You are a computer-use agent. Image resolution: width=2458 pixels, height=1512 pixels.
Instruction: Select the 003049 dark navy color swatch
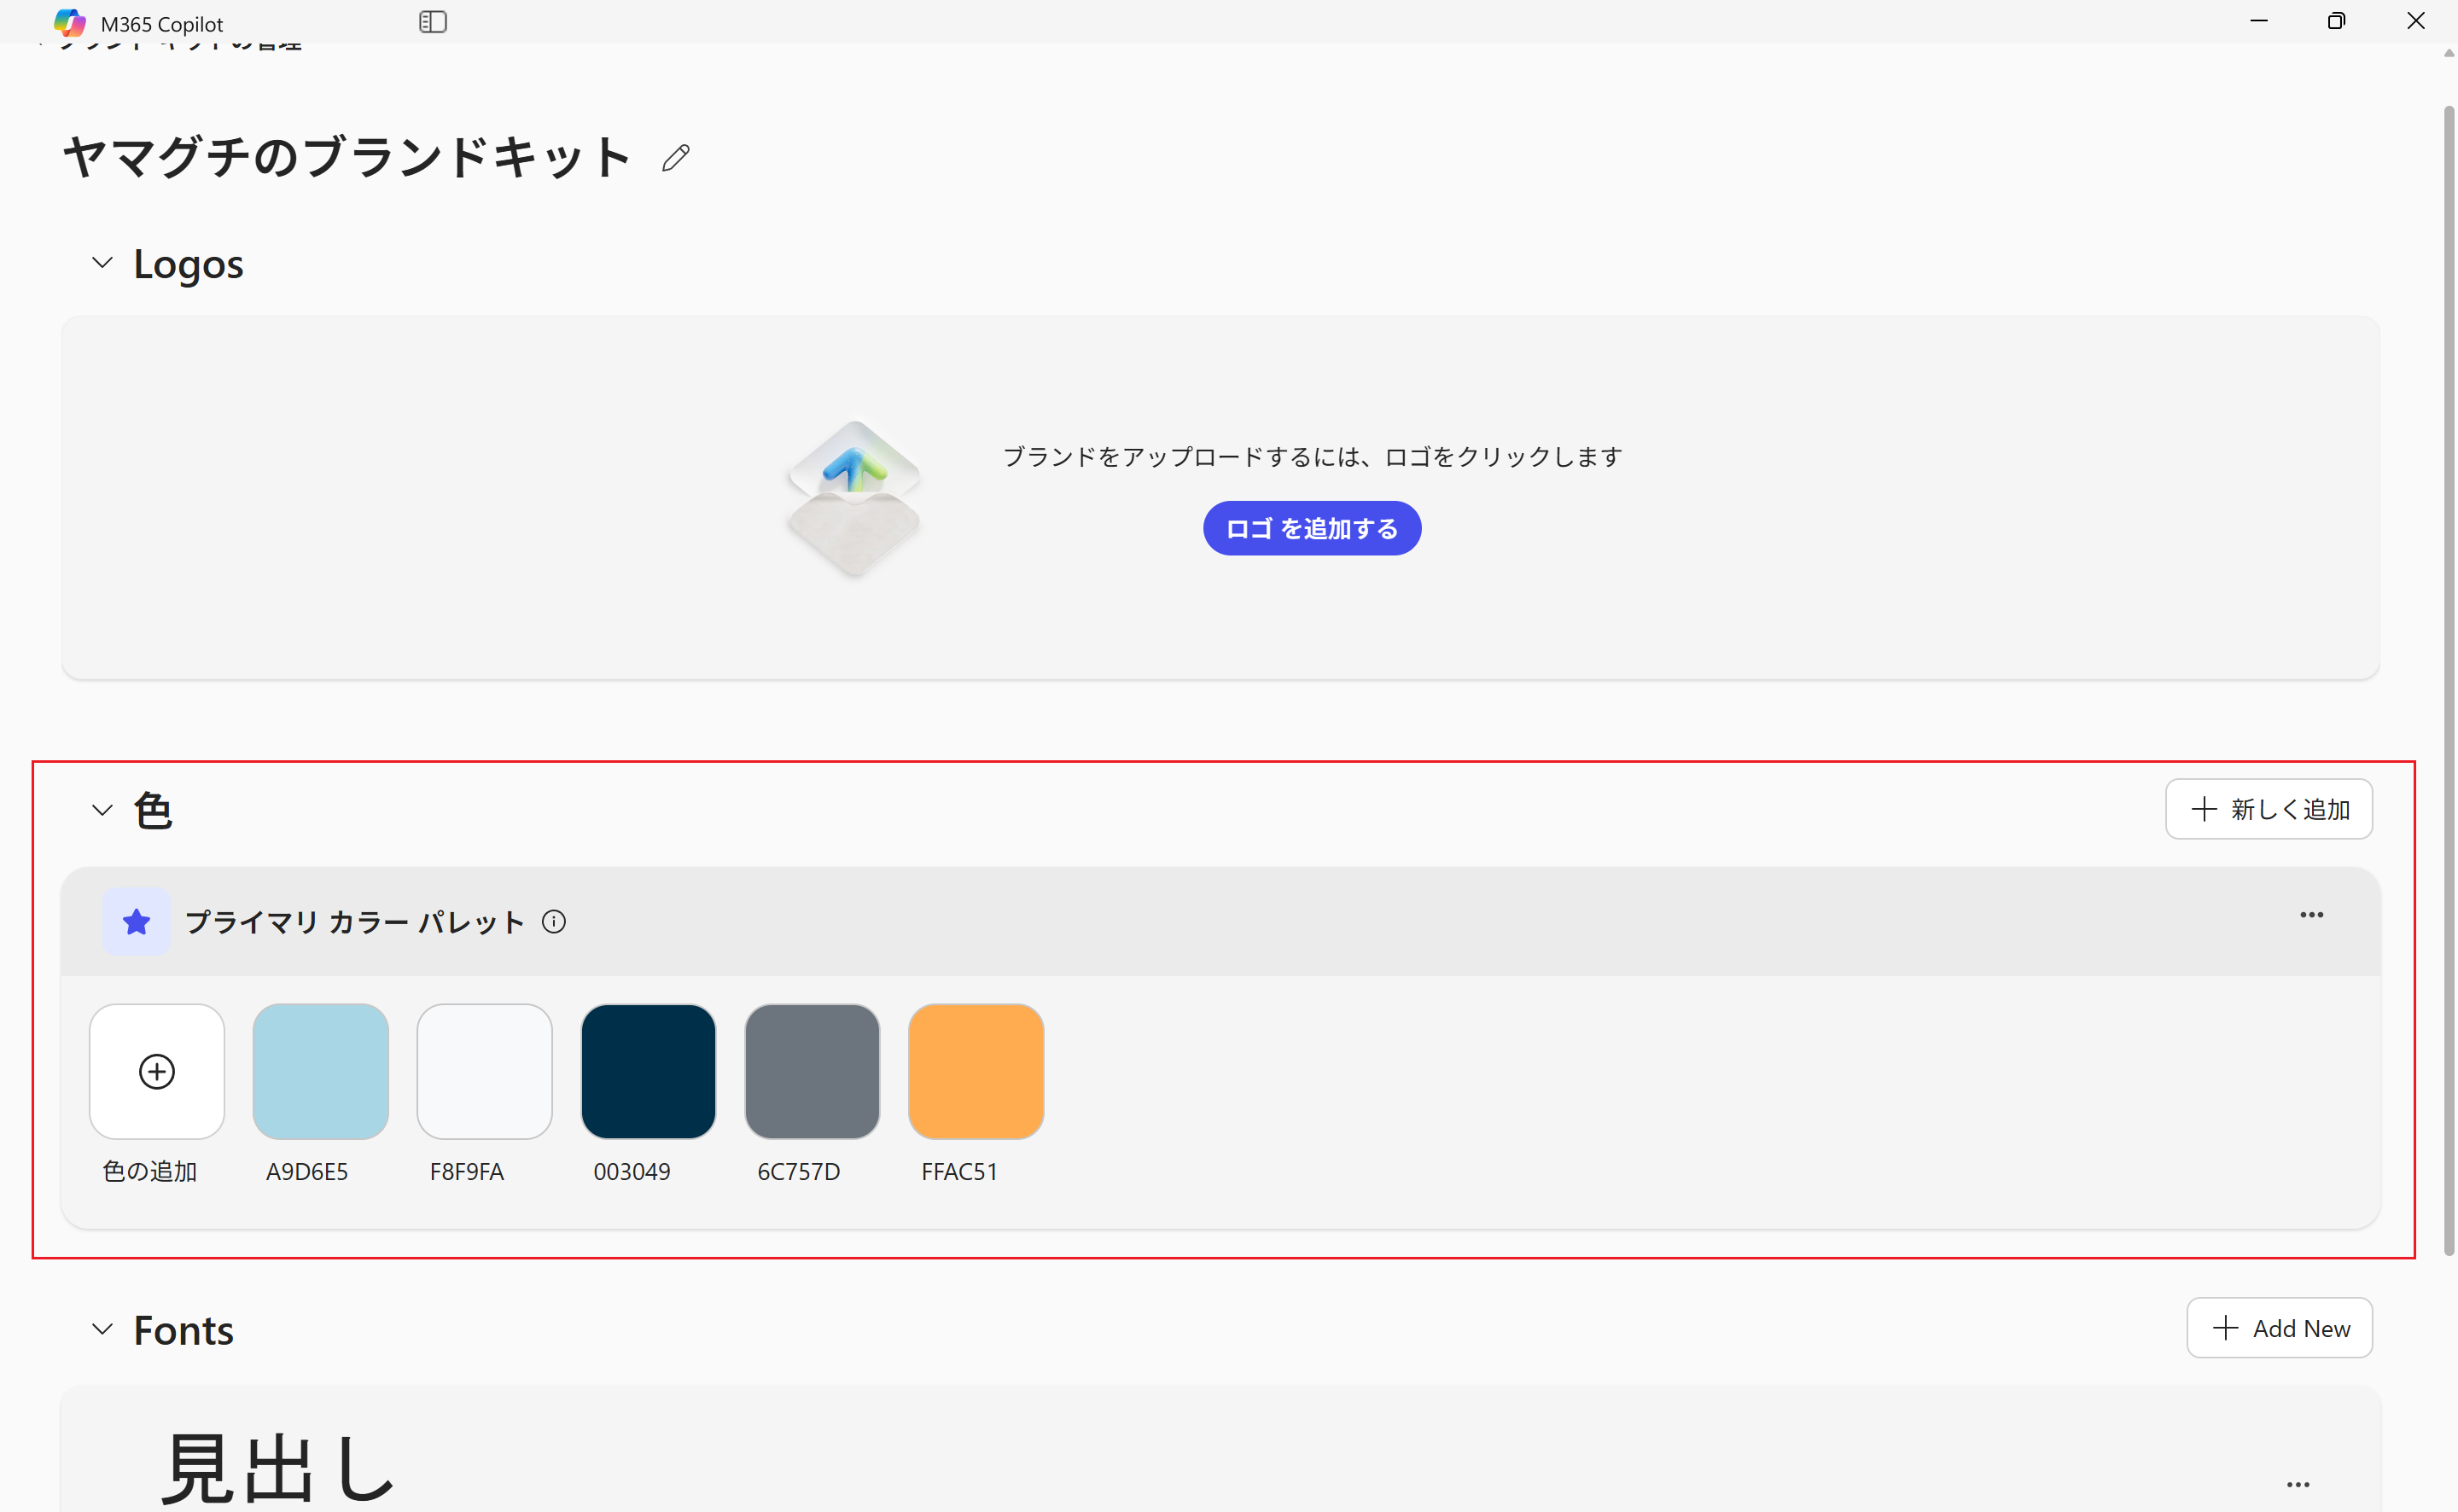click(648, 1071)
